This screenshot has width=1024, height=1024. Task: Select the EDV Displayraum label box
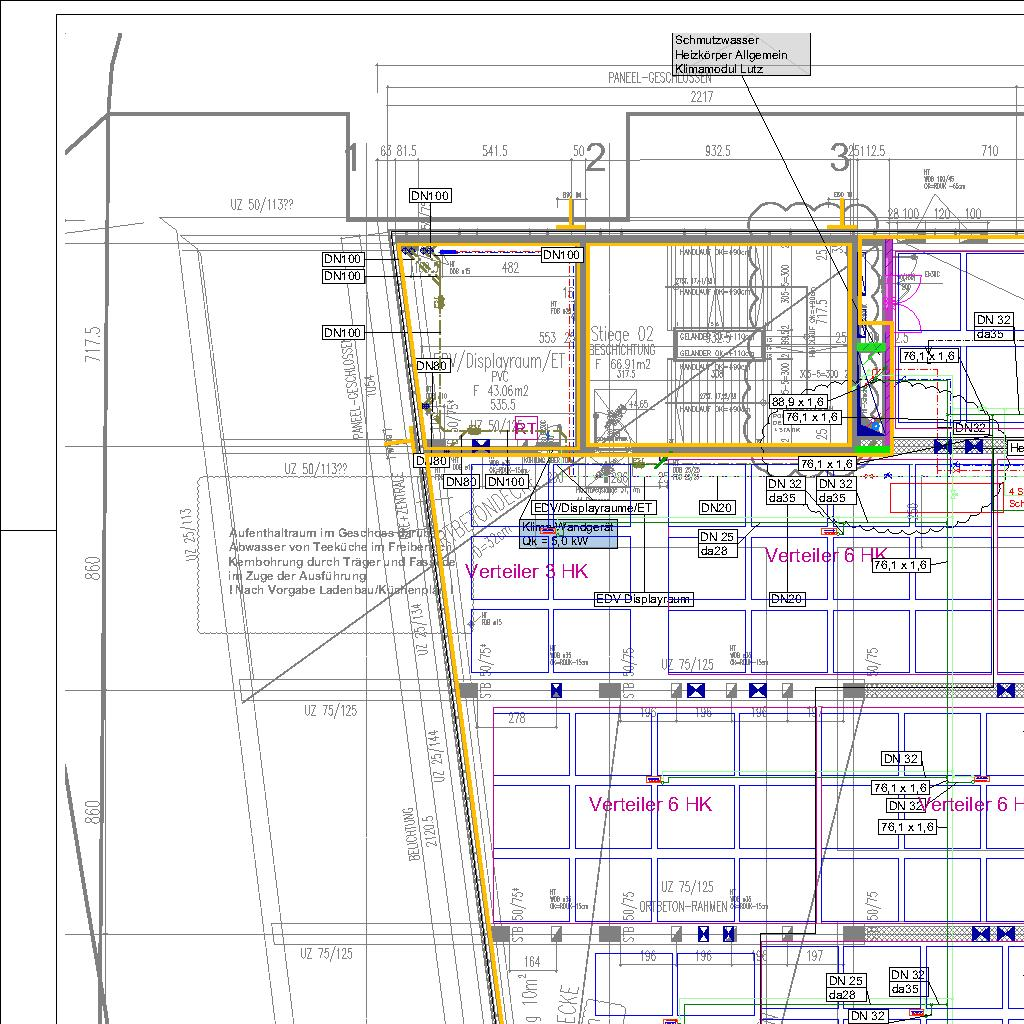pyautogui.click(x=644, y=599)
